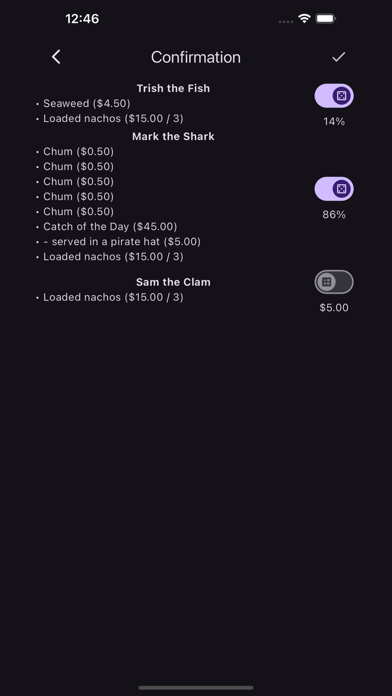The height and width of the screenshot is (696, 392).
Task: Tap the 86% share label
Action: (x=334, y=214)
